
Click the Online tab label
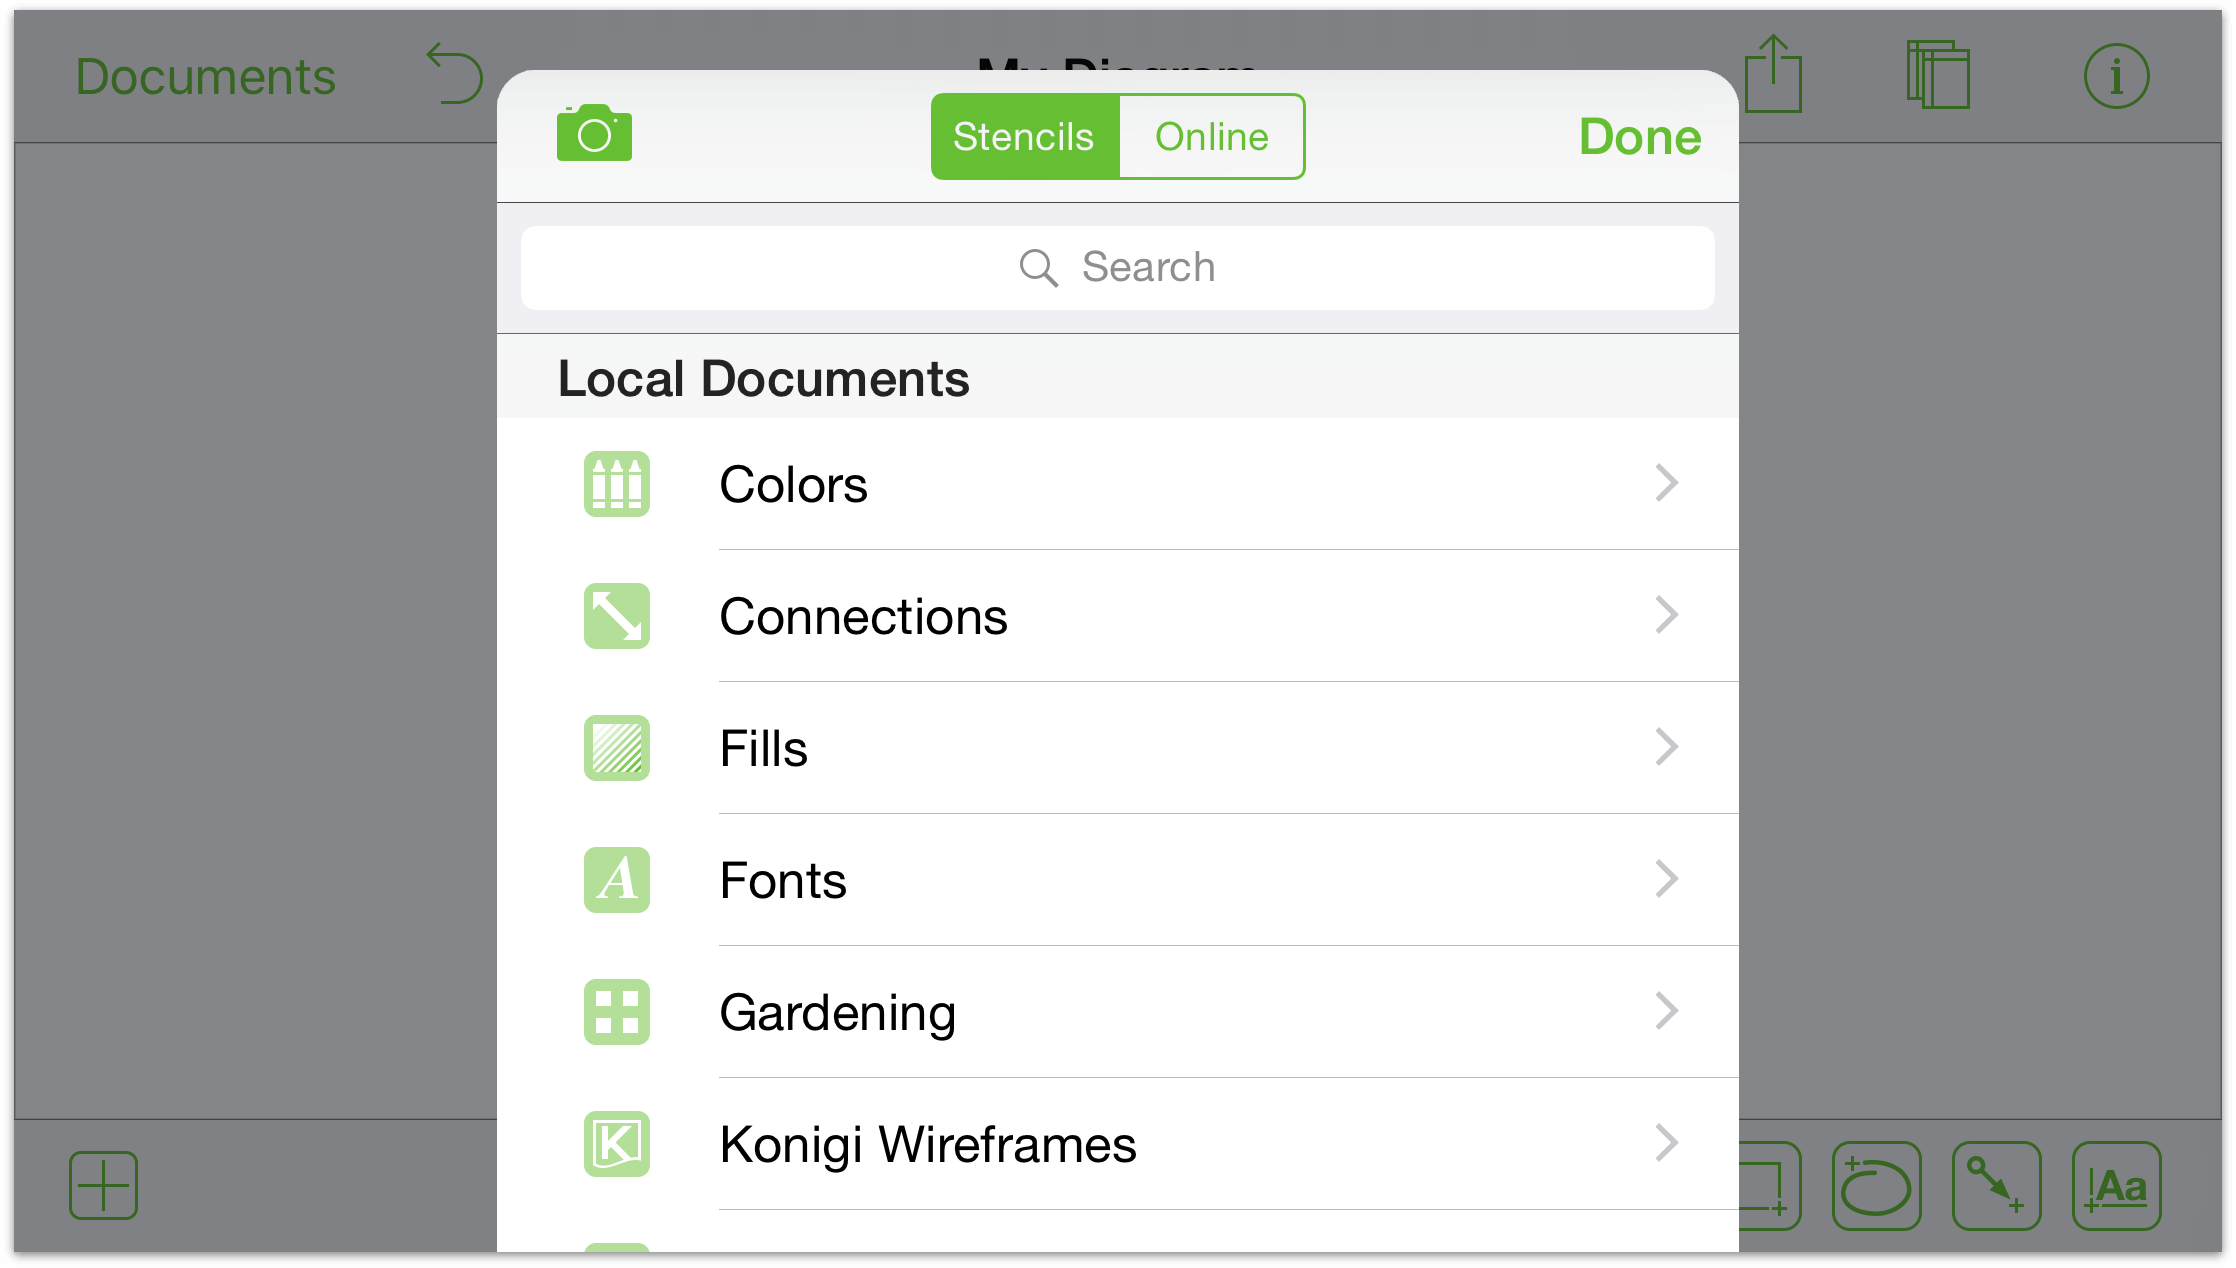pos(1210,137)
